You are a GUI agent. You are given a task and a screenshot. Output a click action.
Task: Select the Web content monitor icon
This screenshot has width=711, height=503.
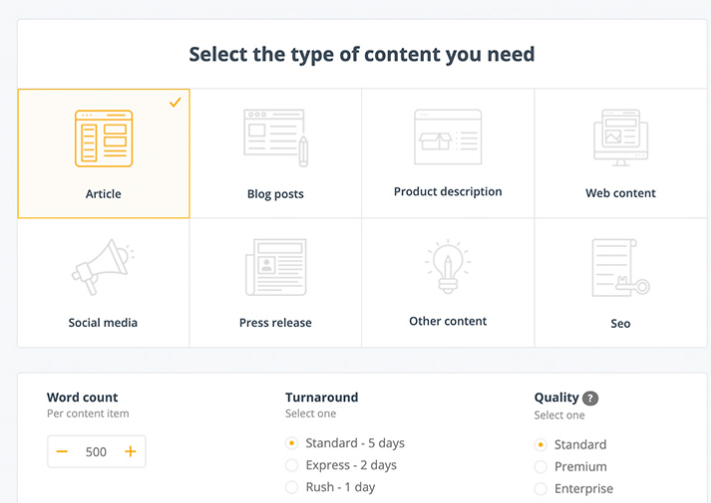(621, 138)
